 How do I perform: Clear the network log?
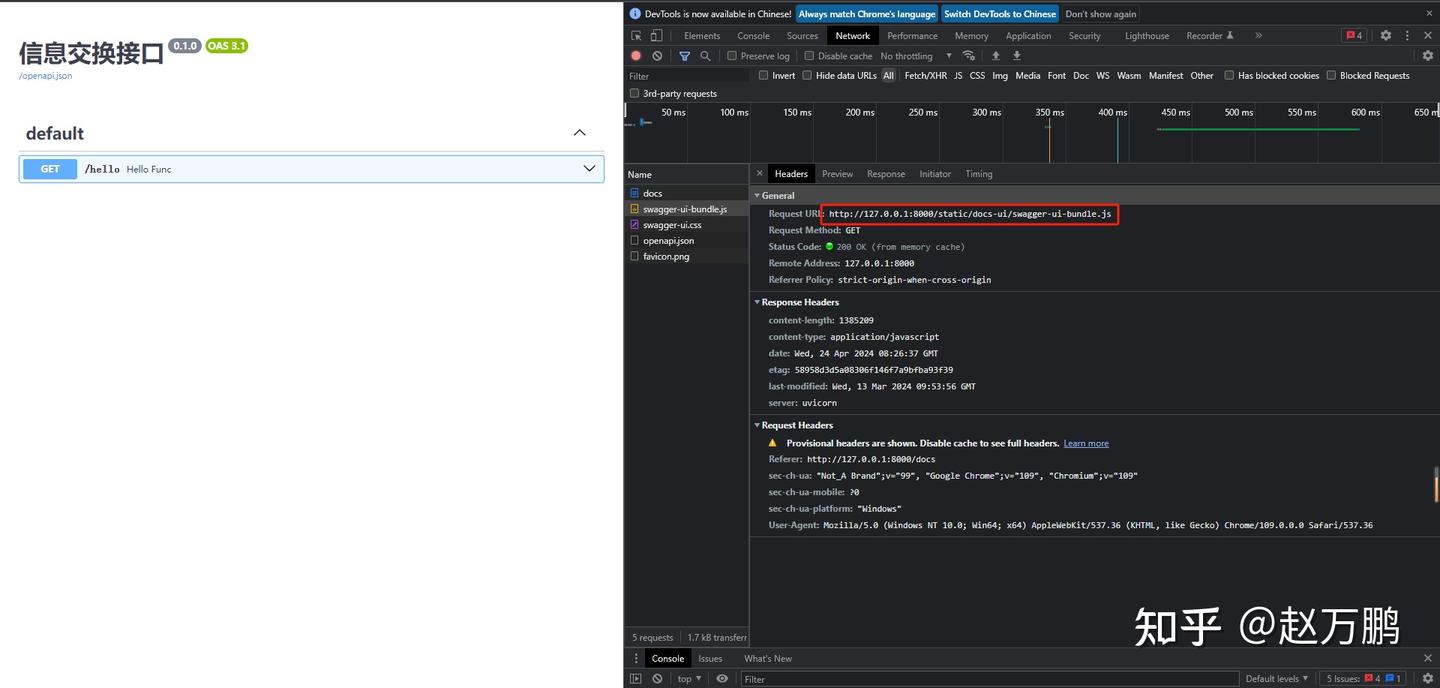tap(657, 56)
